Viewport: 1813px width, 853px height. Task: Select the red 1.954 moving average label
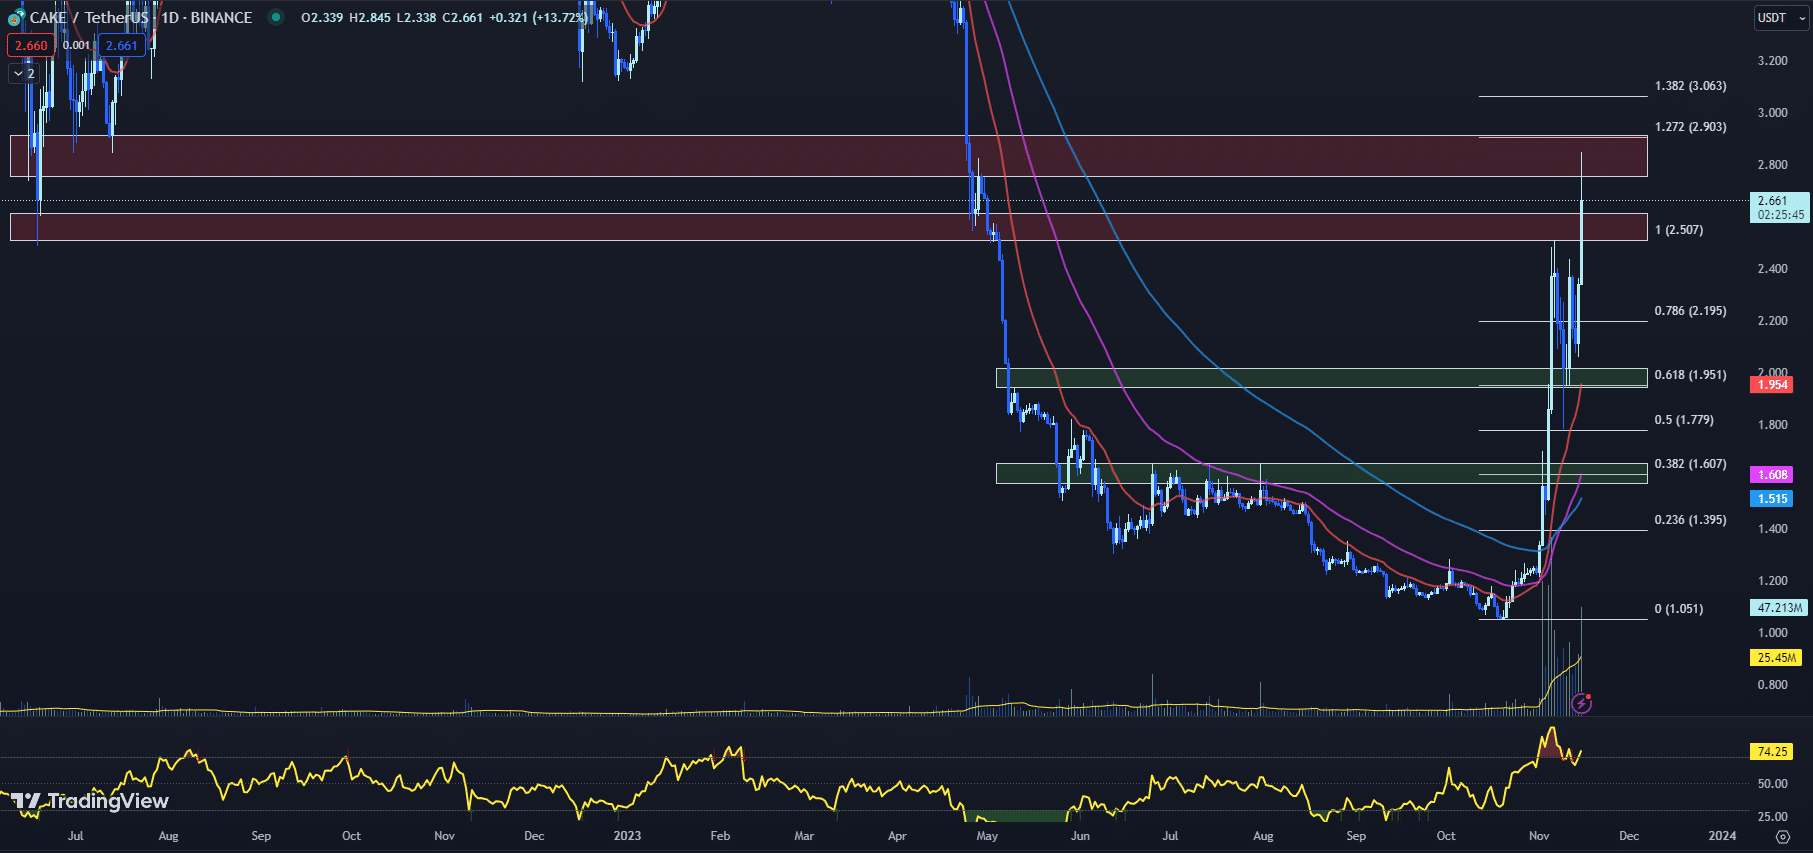coord(1772,385)
